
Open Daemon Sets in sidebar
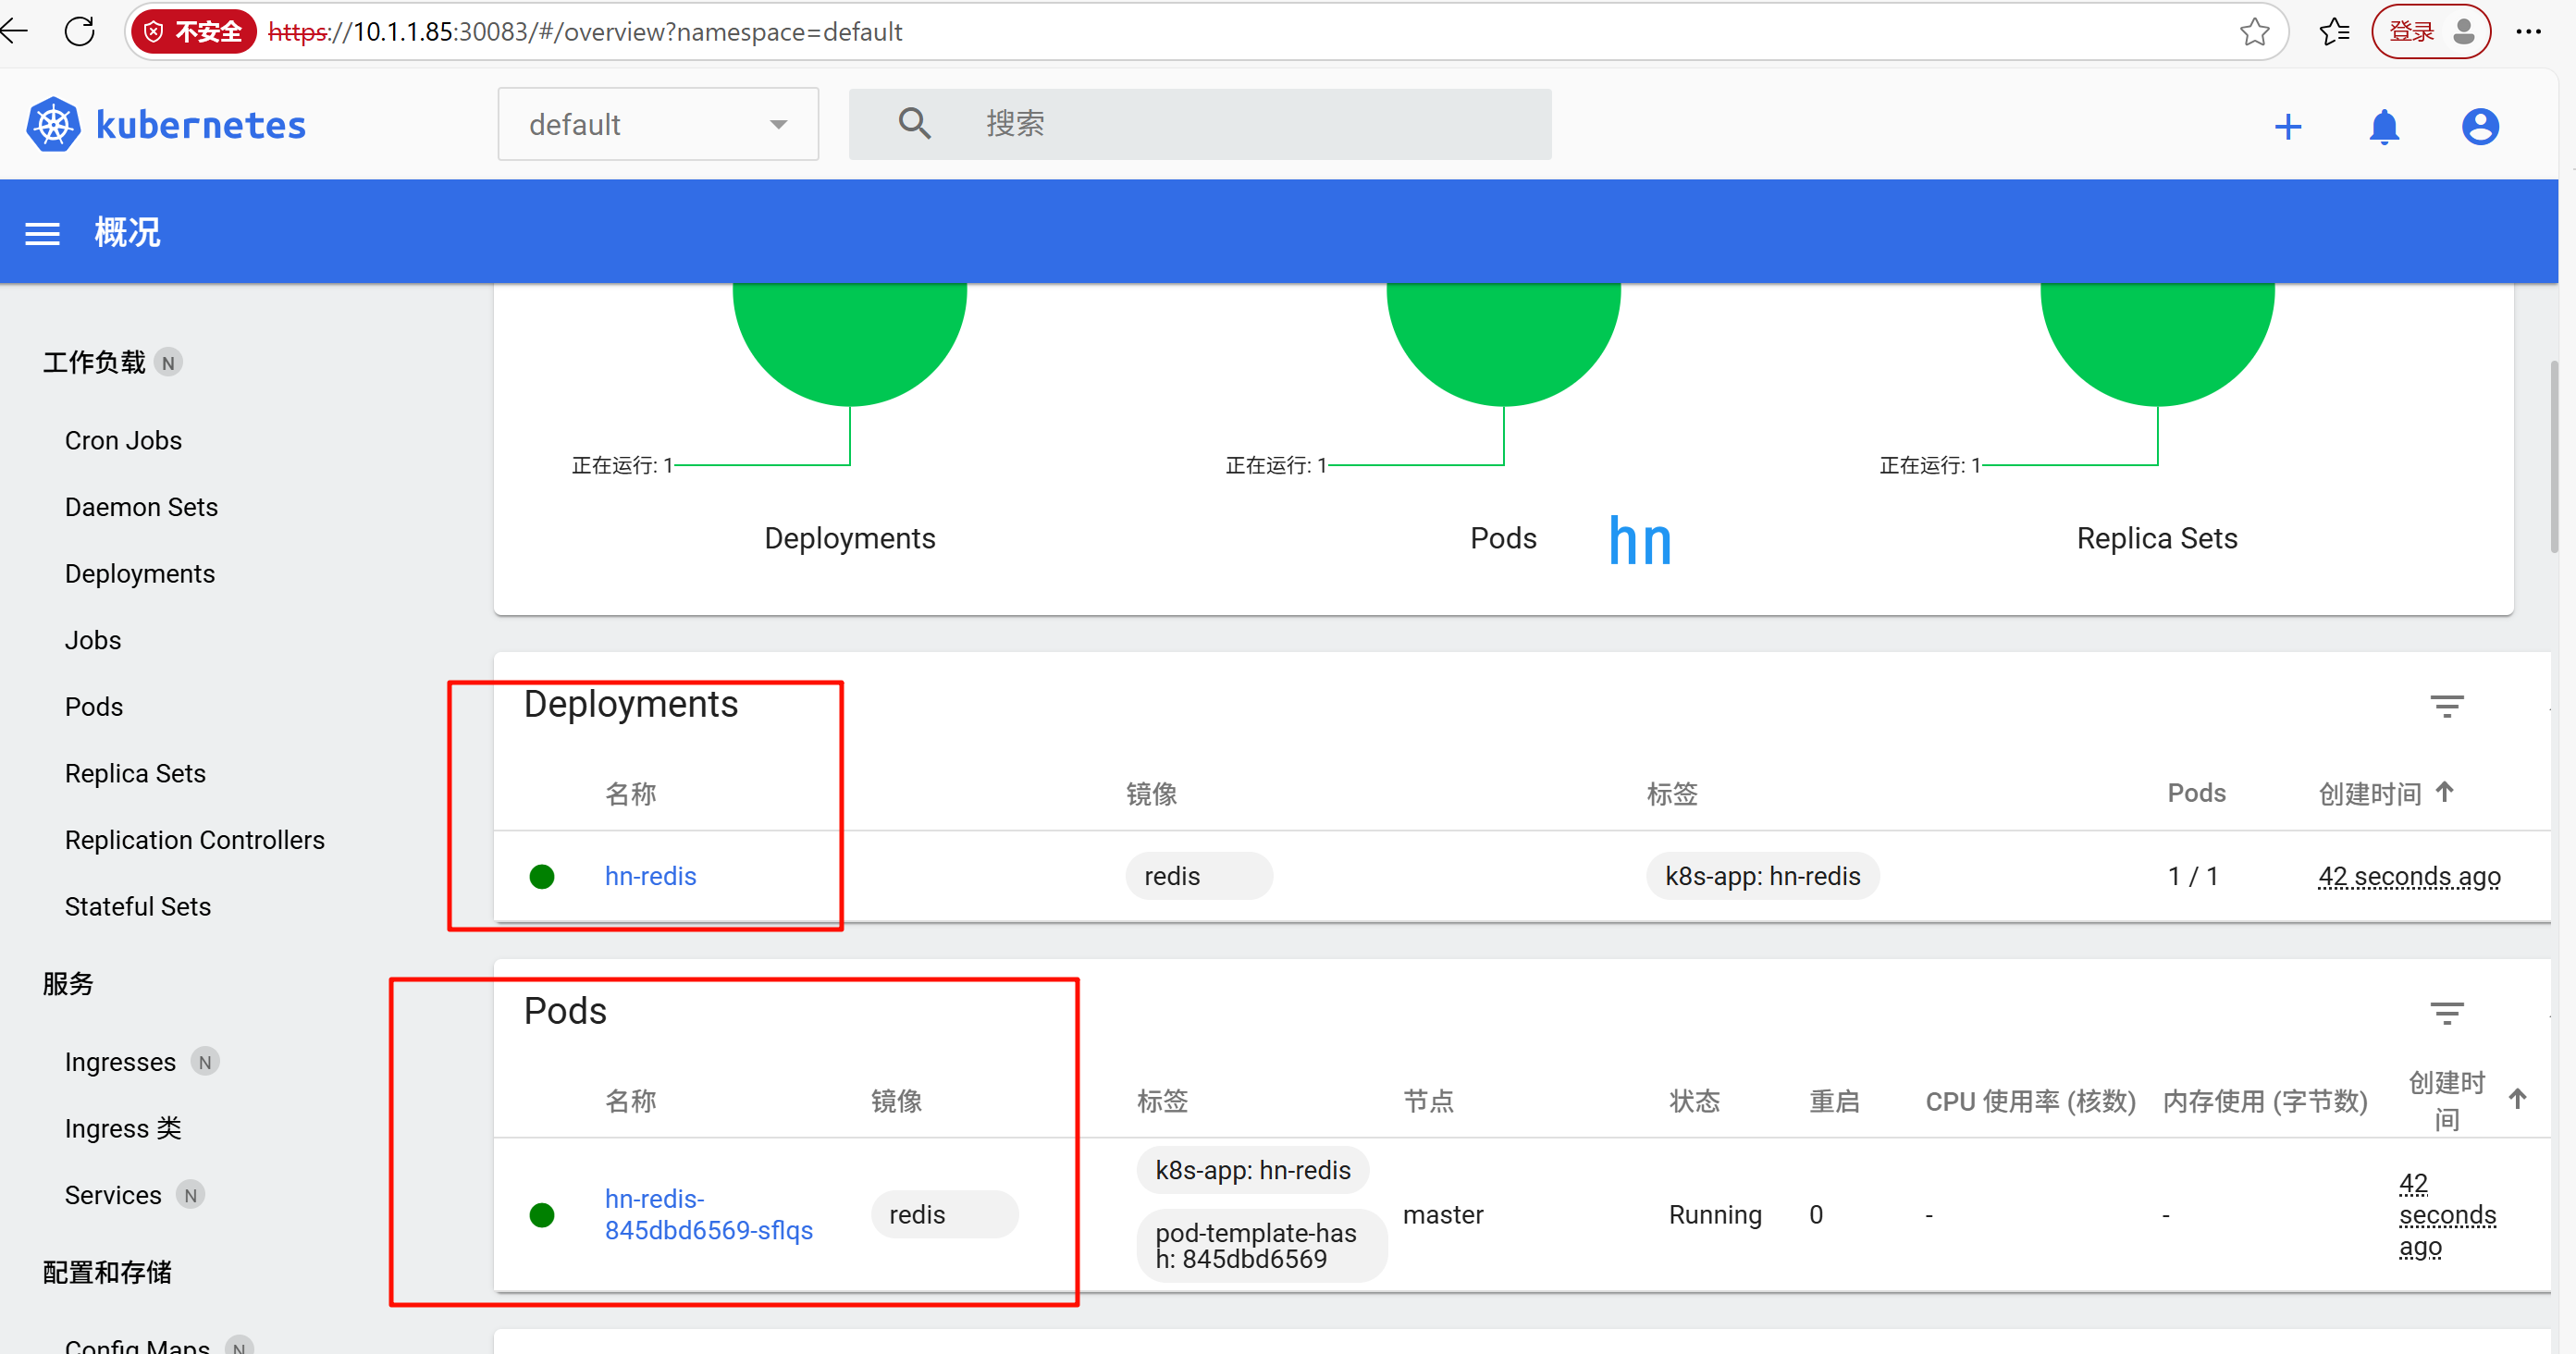141,507
